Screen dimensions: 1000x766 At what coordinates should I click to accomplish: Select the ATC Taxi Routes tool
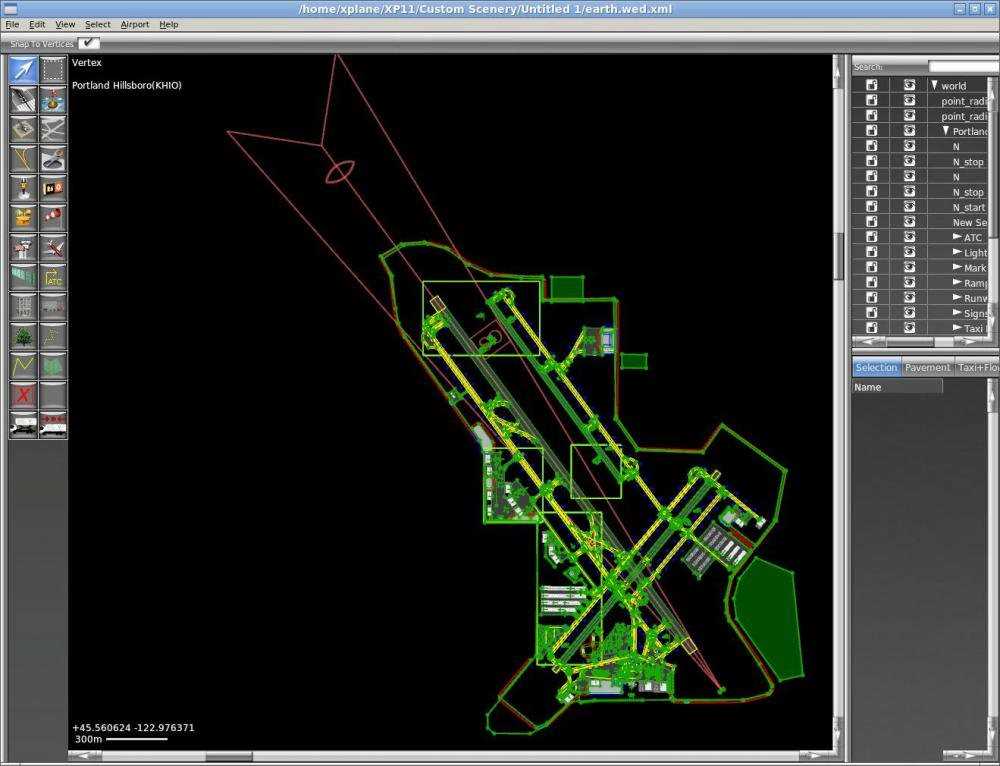tap(53, 277)
